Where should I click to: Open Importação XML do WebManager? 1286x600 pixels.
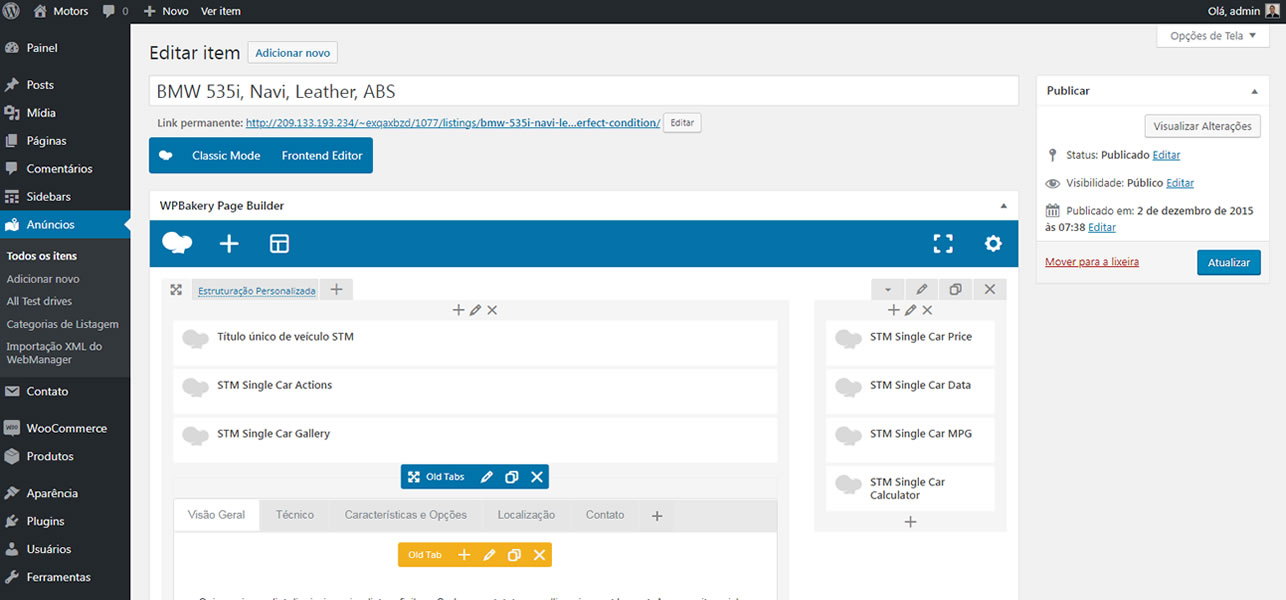tap(54, 353)
